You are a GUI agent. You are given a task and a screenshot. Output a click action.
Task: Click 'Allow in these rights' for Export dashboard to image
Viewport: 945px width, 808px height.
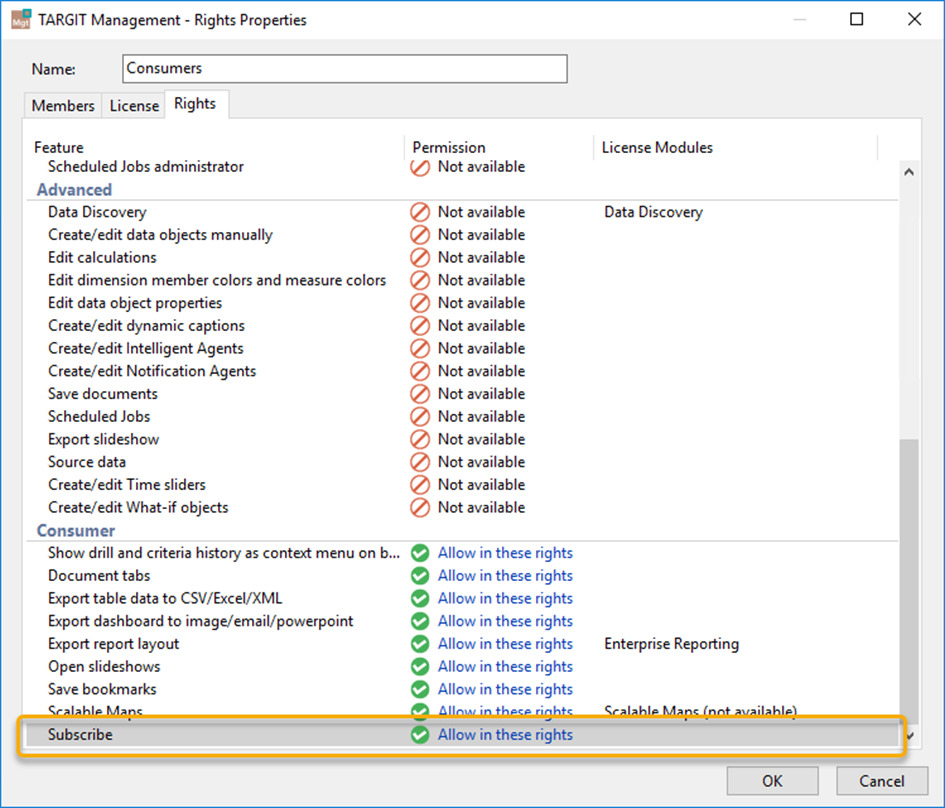(505, 621)
